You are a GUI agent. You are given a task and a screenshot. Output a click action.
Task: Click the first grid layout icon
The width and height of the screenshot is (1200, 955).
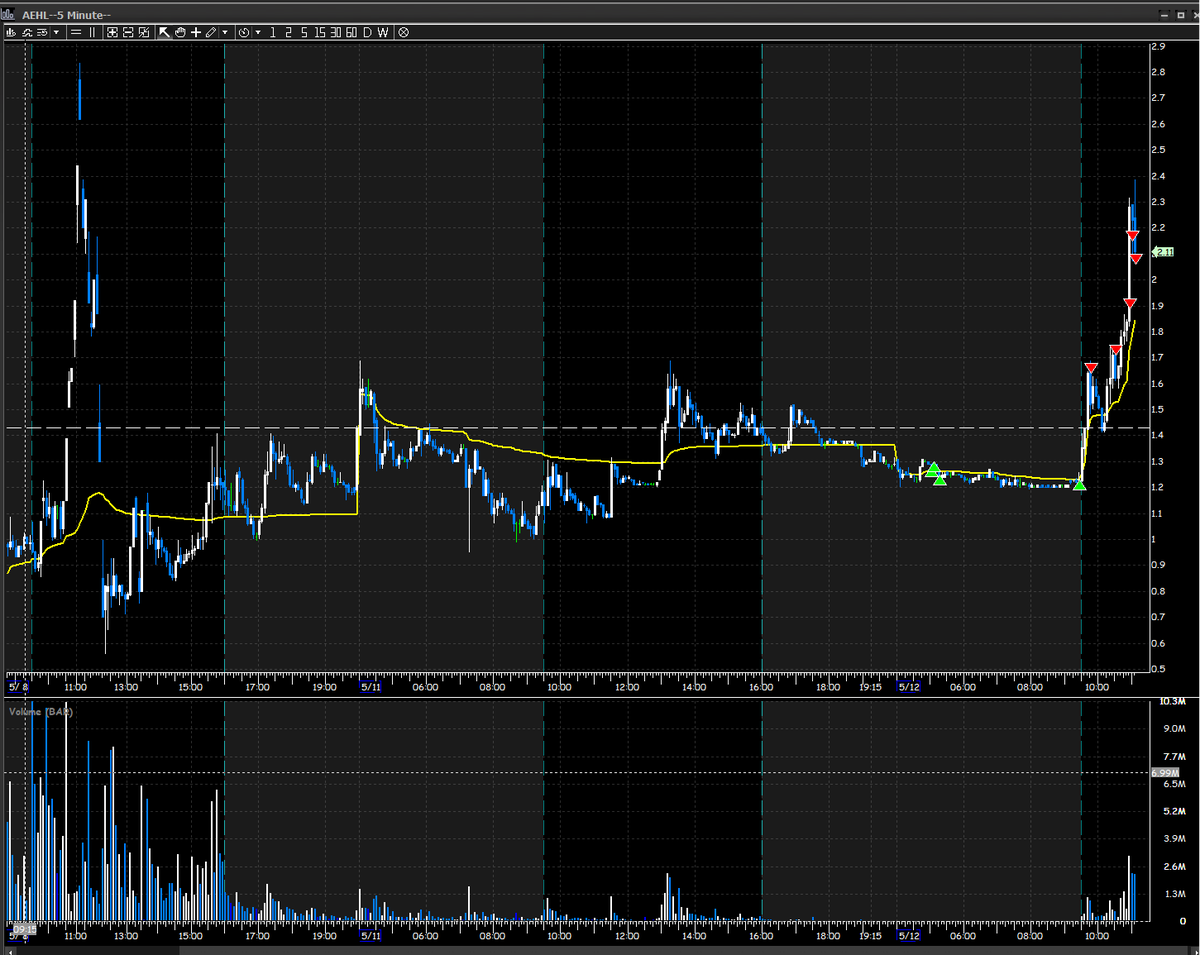tap(112, 32)
